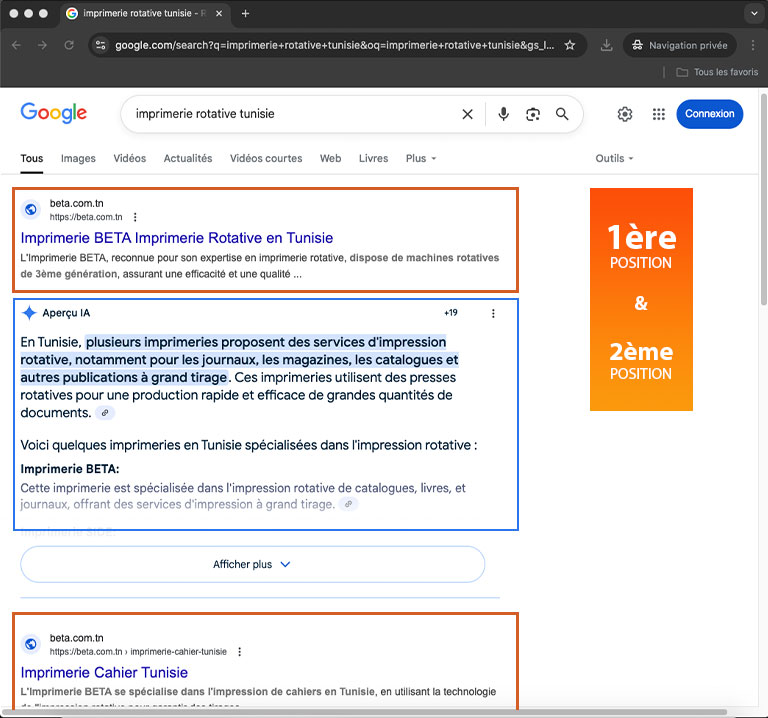Select the Actualités tab

tap(188, 158)
